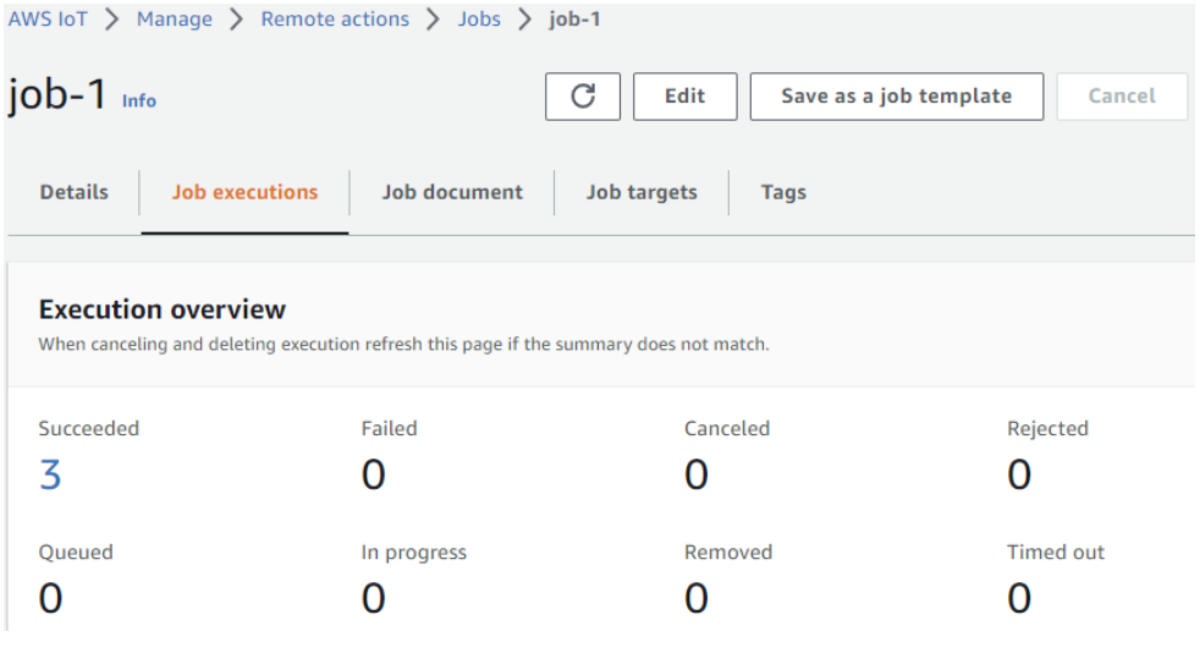
Task: Click the Failed executions count
Action: [x=373, y=475]
